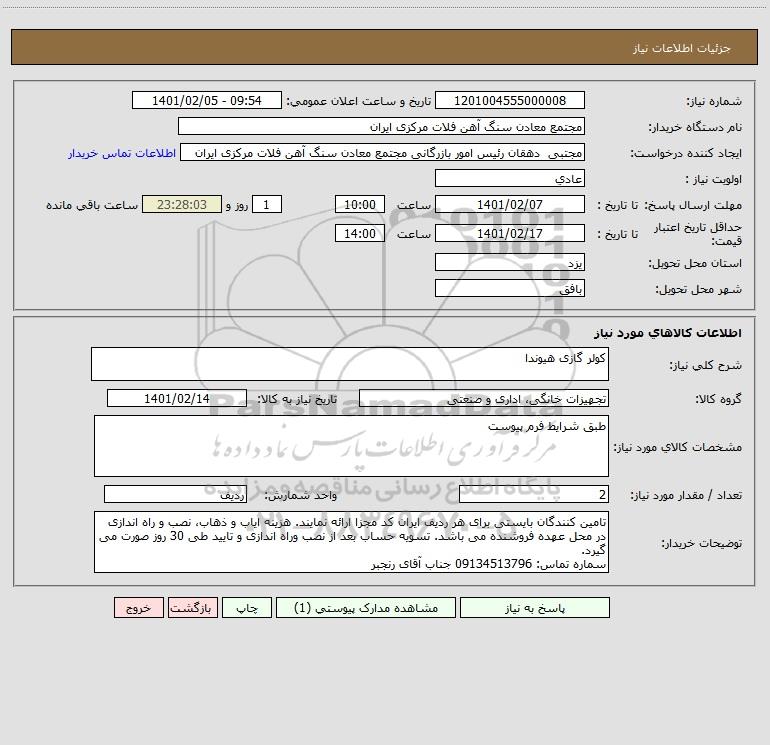Click the پاسخ به نیاز button
The height and width of the screenshot is (745, 770).
click(534, 607)
